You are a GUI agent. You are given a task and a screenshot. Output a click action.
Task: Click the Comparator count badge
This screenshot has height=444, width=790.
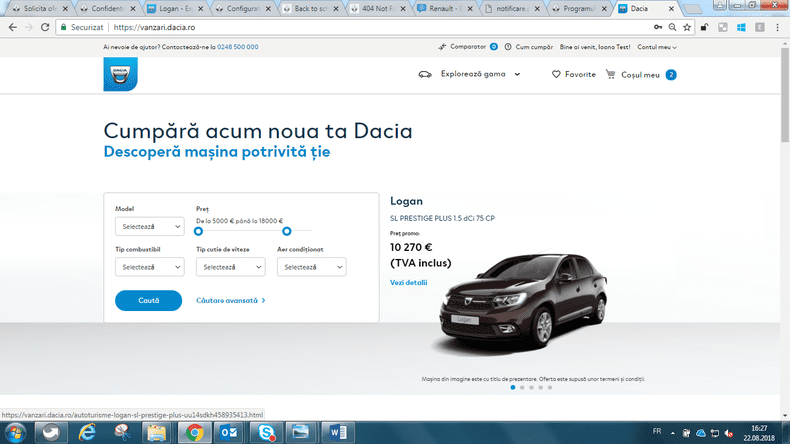coord(494,47)
